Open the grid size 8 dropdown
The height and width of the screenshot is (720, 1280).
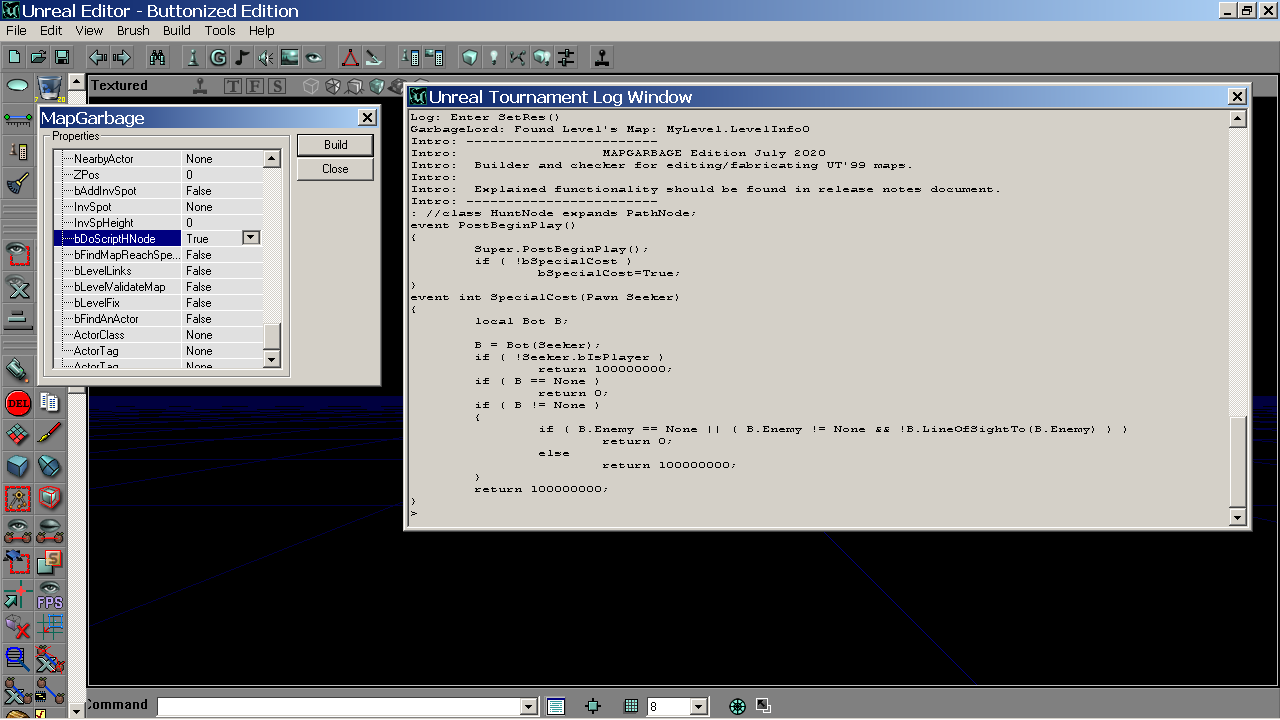tap(699, 706)
